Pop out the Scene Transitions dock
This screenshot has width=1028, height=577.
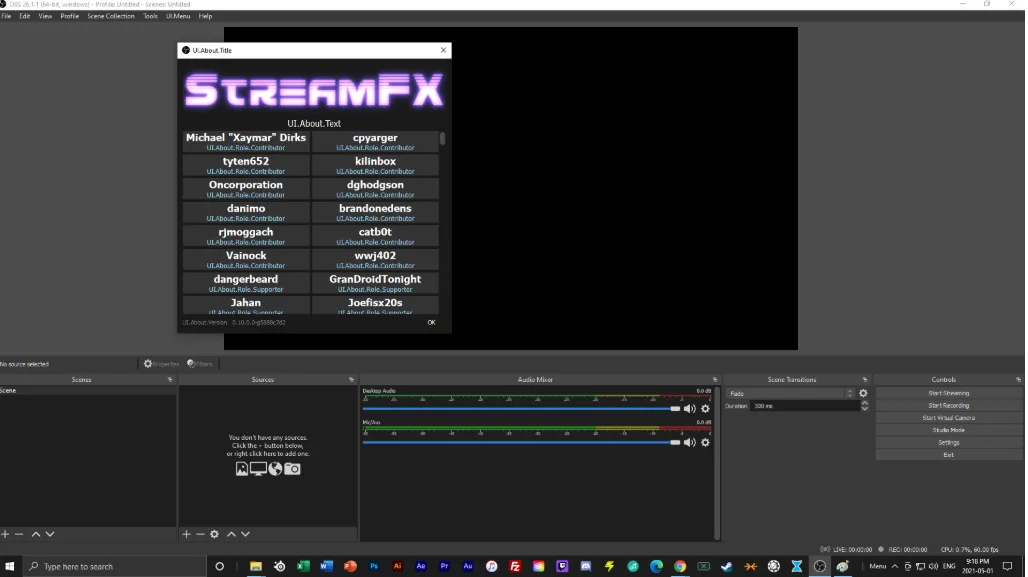pos(865,380)
